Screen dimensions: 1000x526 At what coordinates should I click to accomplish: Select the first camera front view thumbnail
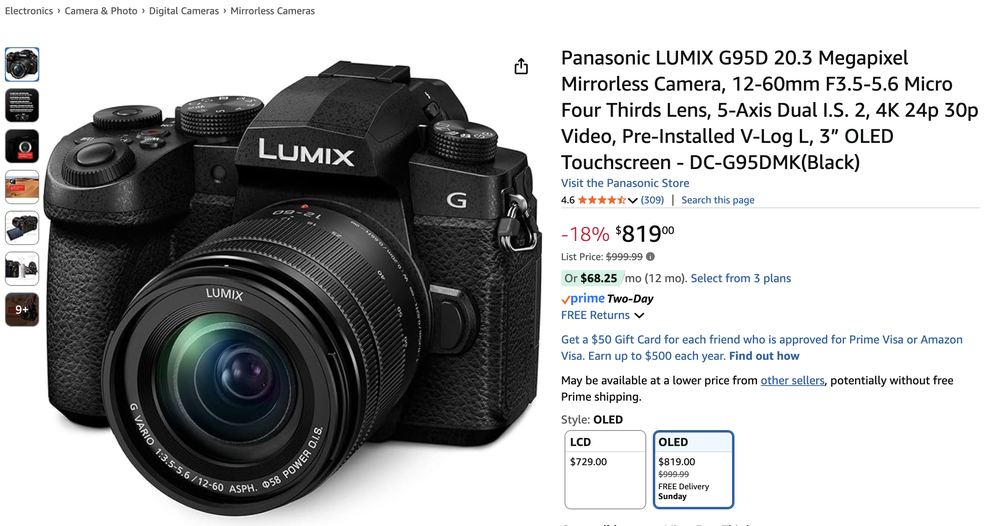pos(22,64)
